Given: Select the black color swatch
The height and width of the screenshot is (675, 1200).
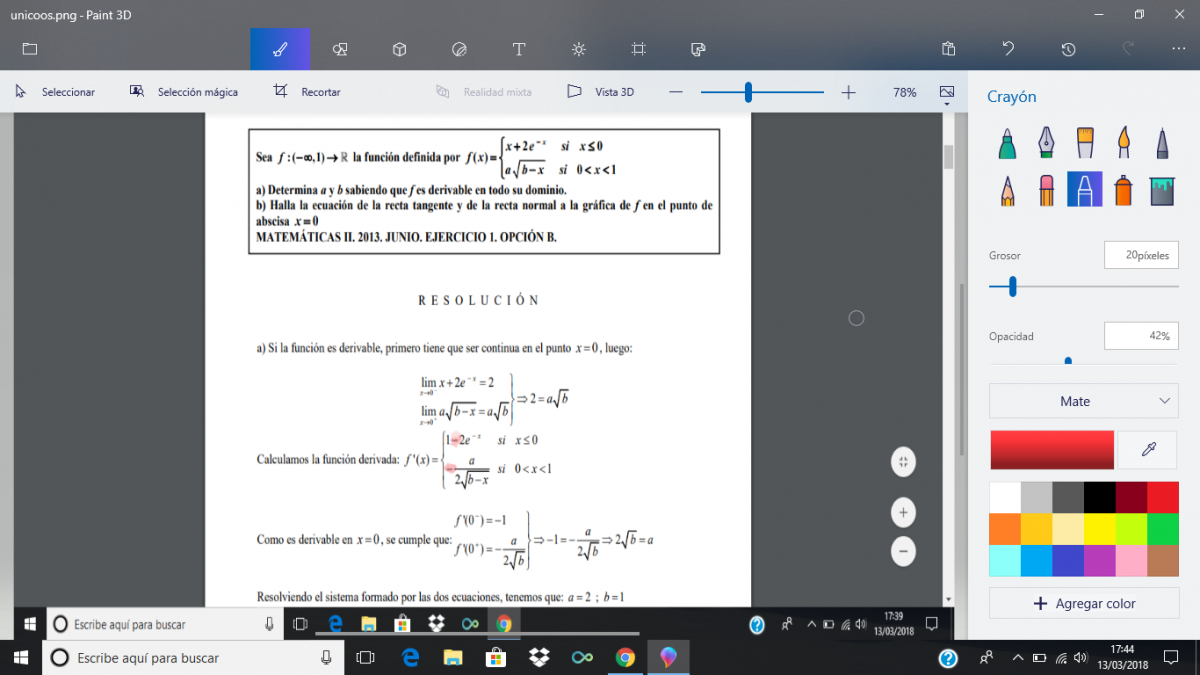Looking at the screenshot, I should (x=1099, y=498).
